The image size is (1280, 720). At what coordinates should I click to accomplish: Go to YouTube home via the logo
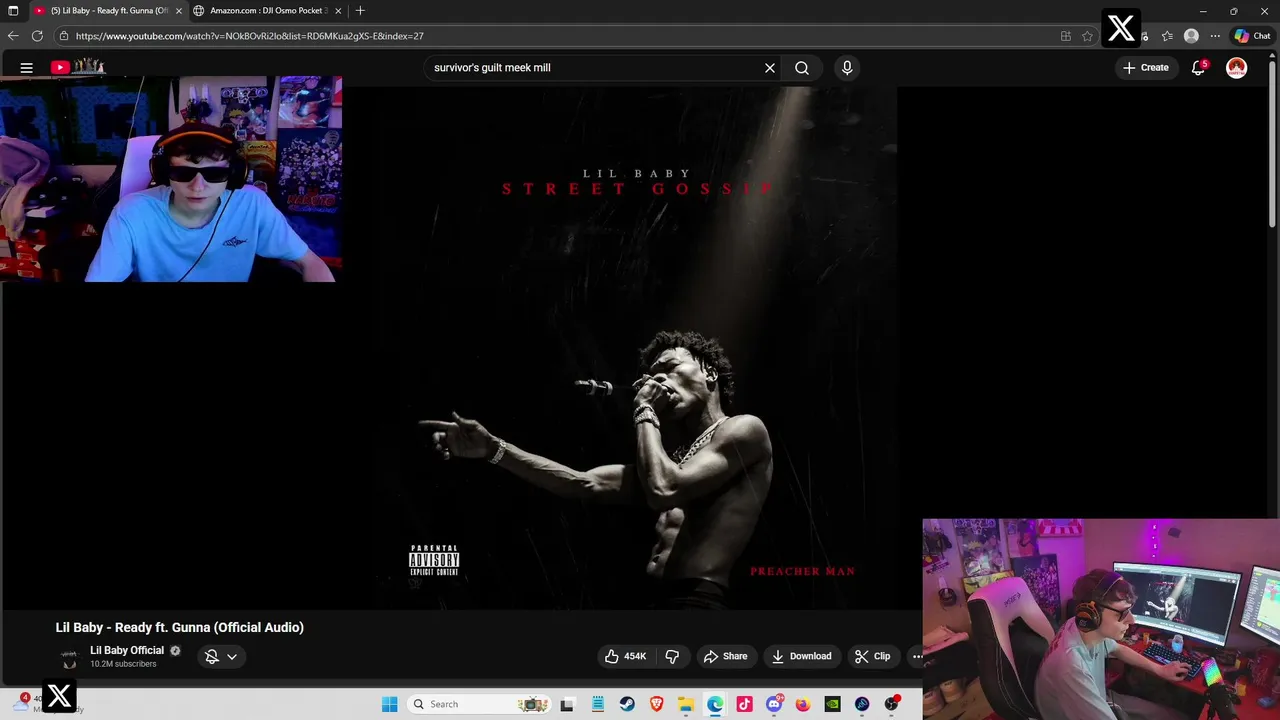[78, 67]
